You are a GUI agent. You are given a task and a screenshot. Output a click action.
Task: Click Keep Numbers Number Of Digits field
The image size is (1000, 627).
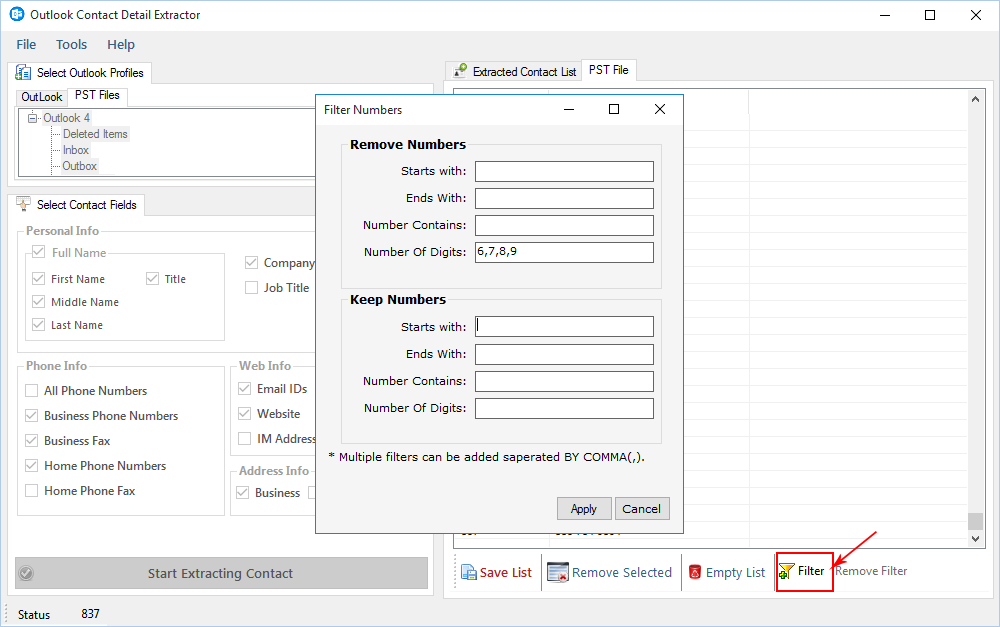point(564,408)
